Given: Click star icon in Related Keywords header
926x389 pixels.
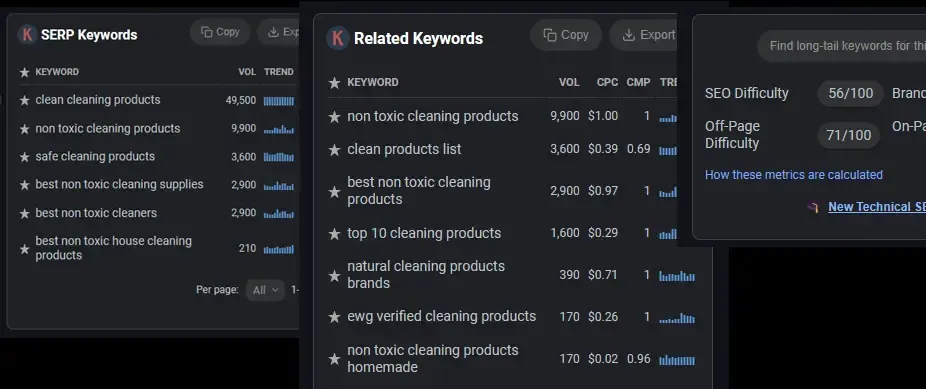Looking at the screenshot, I should (x=334, y=83).
